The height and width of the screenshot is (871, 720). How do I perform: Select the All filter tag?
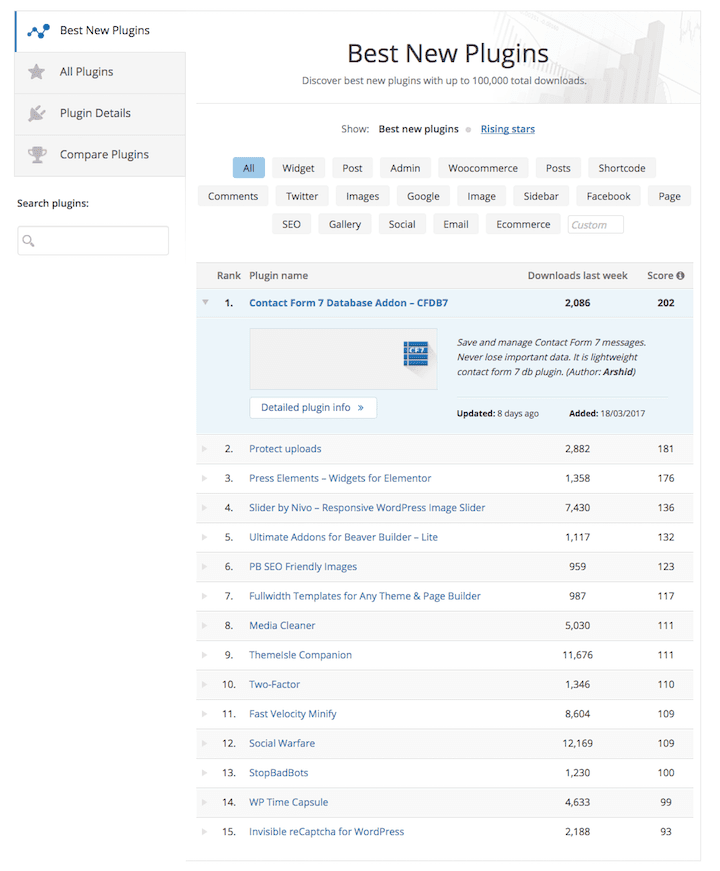point(249,168)
